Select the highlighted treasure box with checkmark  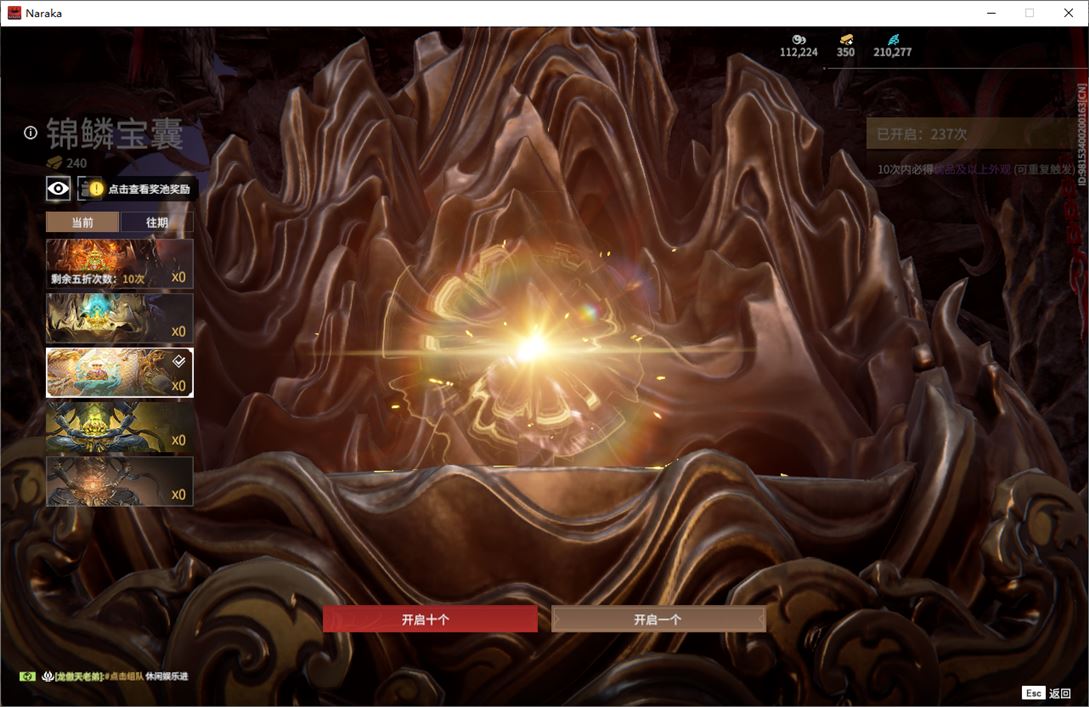coord(119,372)
